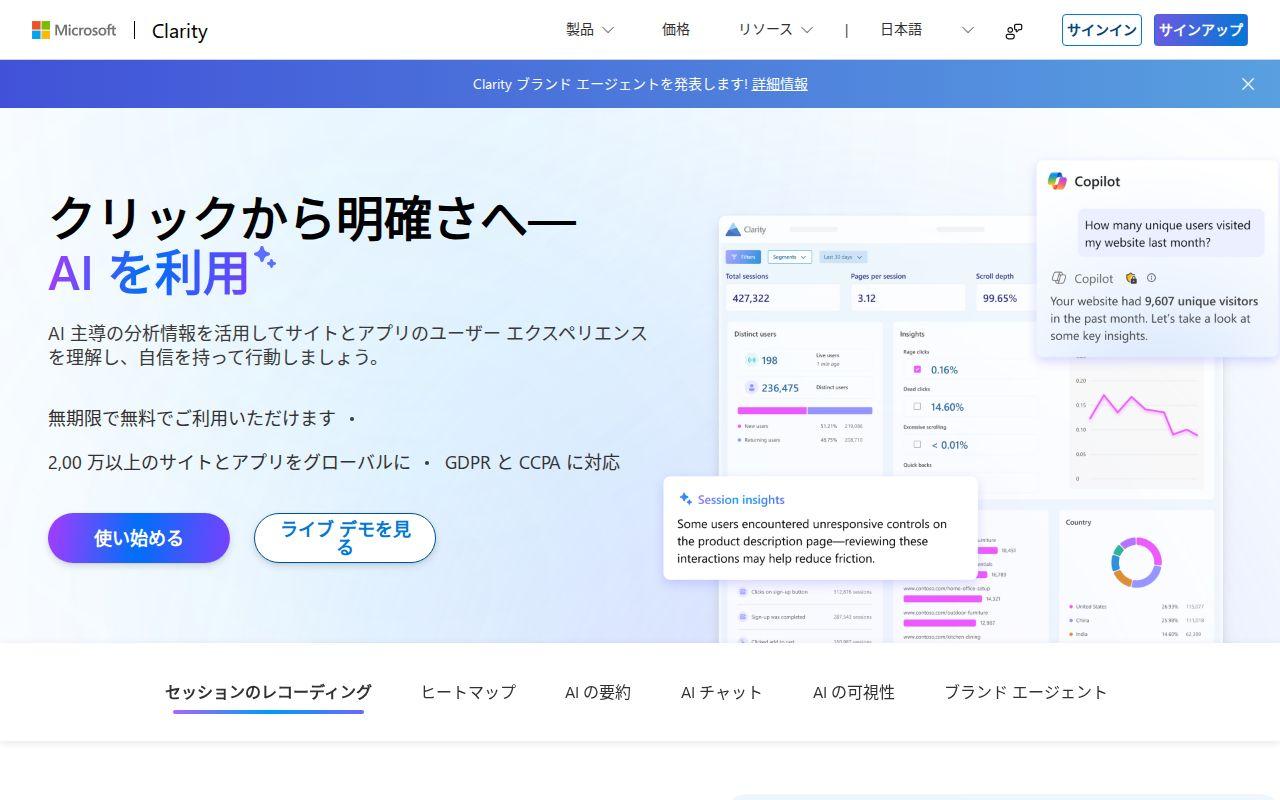The width and height of the screenshot is (1280, 800).
Task: Click the 99.65% scroll depth value
Action: pos(1000,298)
